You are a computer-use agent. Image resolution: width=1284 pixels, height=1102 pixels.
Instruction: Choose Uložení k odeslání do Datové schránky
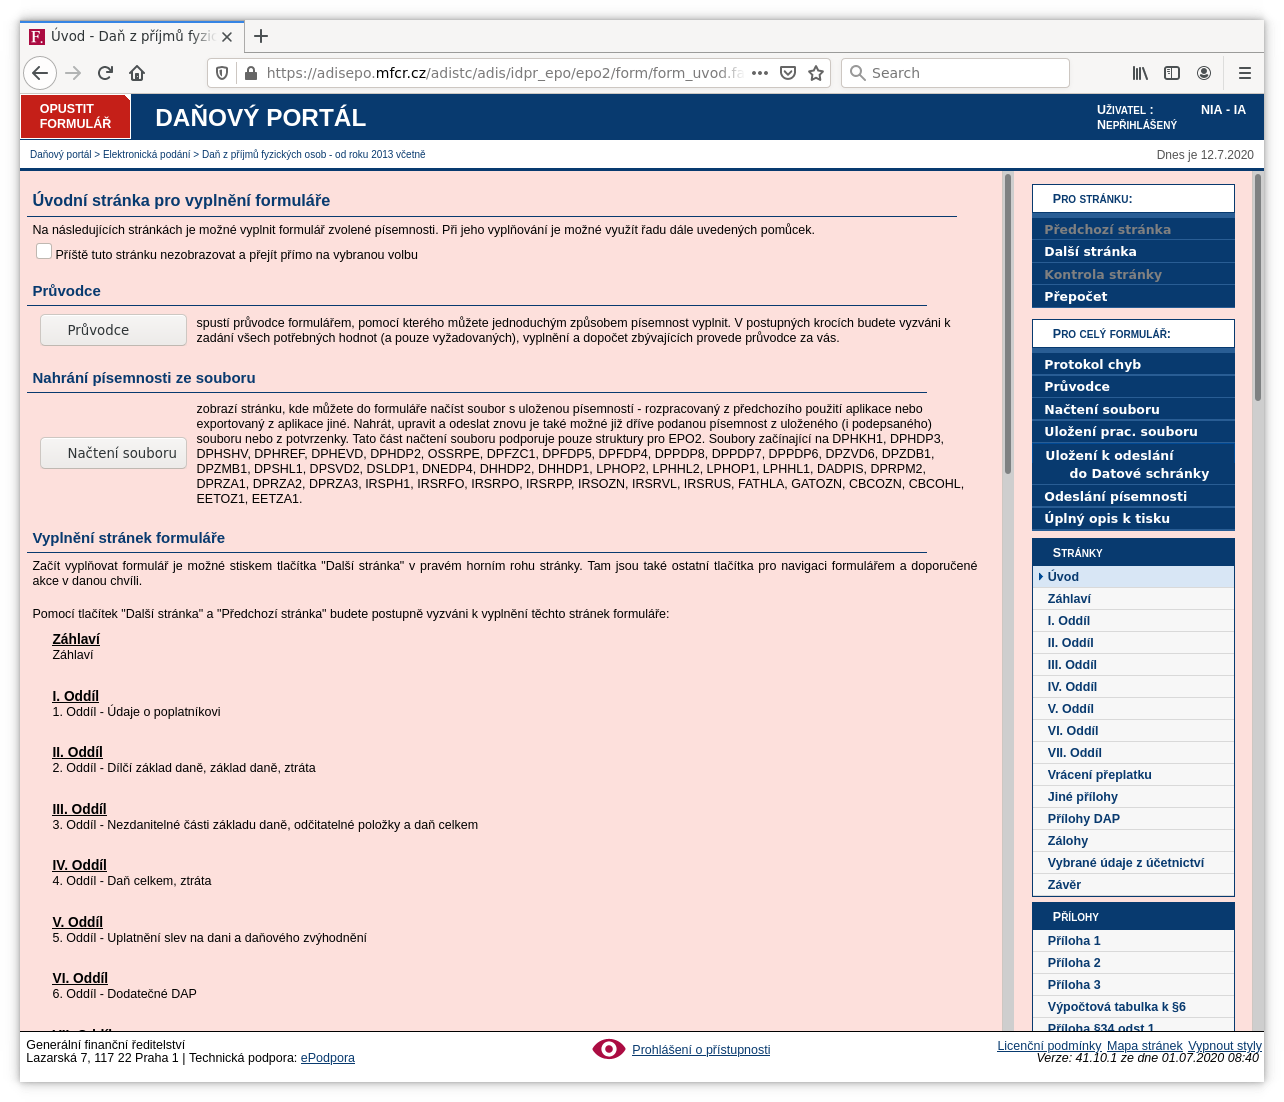tap(1133, 464)
